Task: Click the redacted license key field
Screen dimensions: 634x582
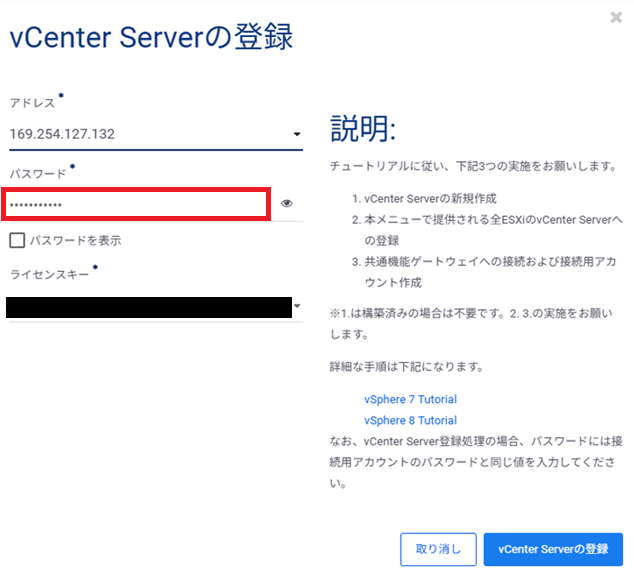Action: point(147,306)
